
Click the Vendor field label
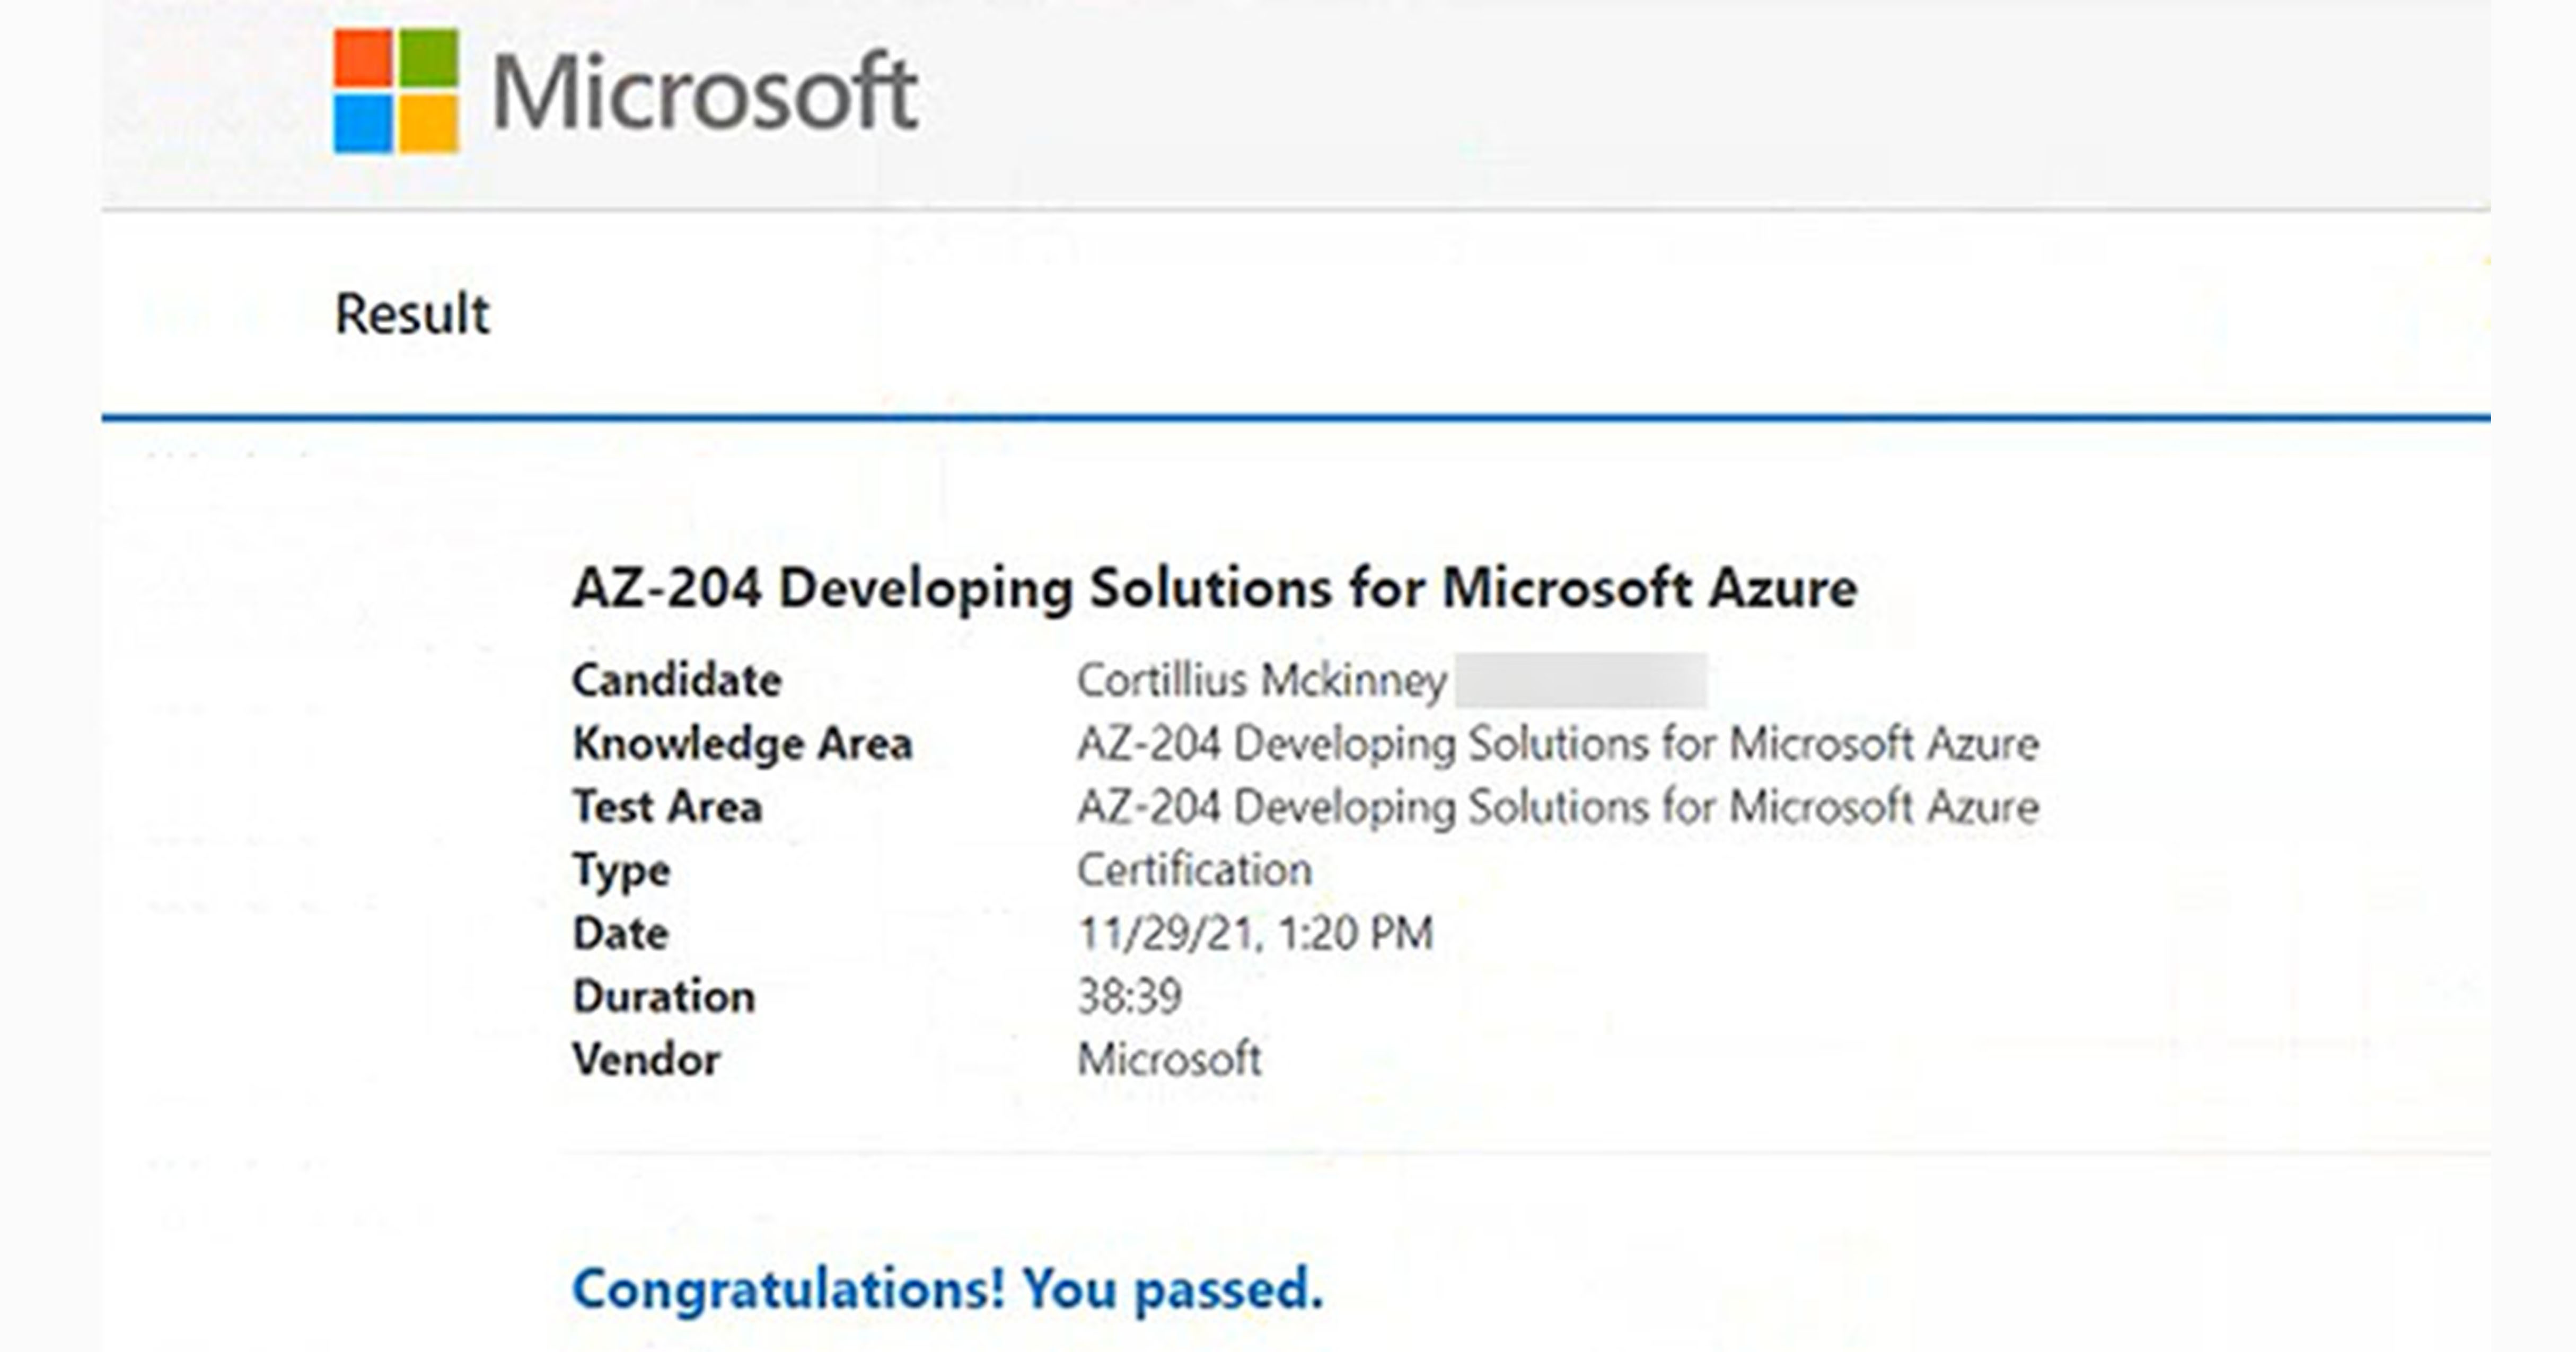(x=646, y=1059)
